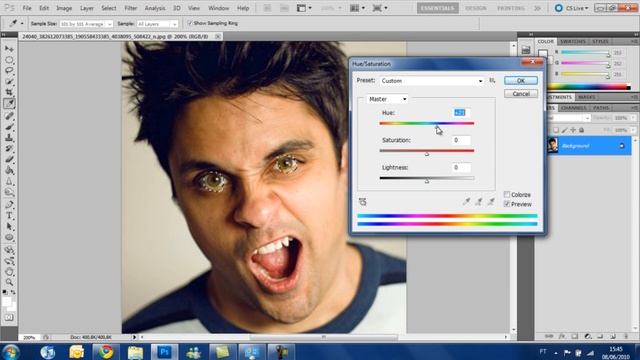Select the Quick Selection tool
The image size is (640, 360).
tap(9, 82)
